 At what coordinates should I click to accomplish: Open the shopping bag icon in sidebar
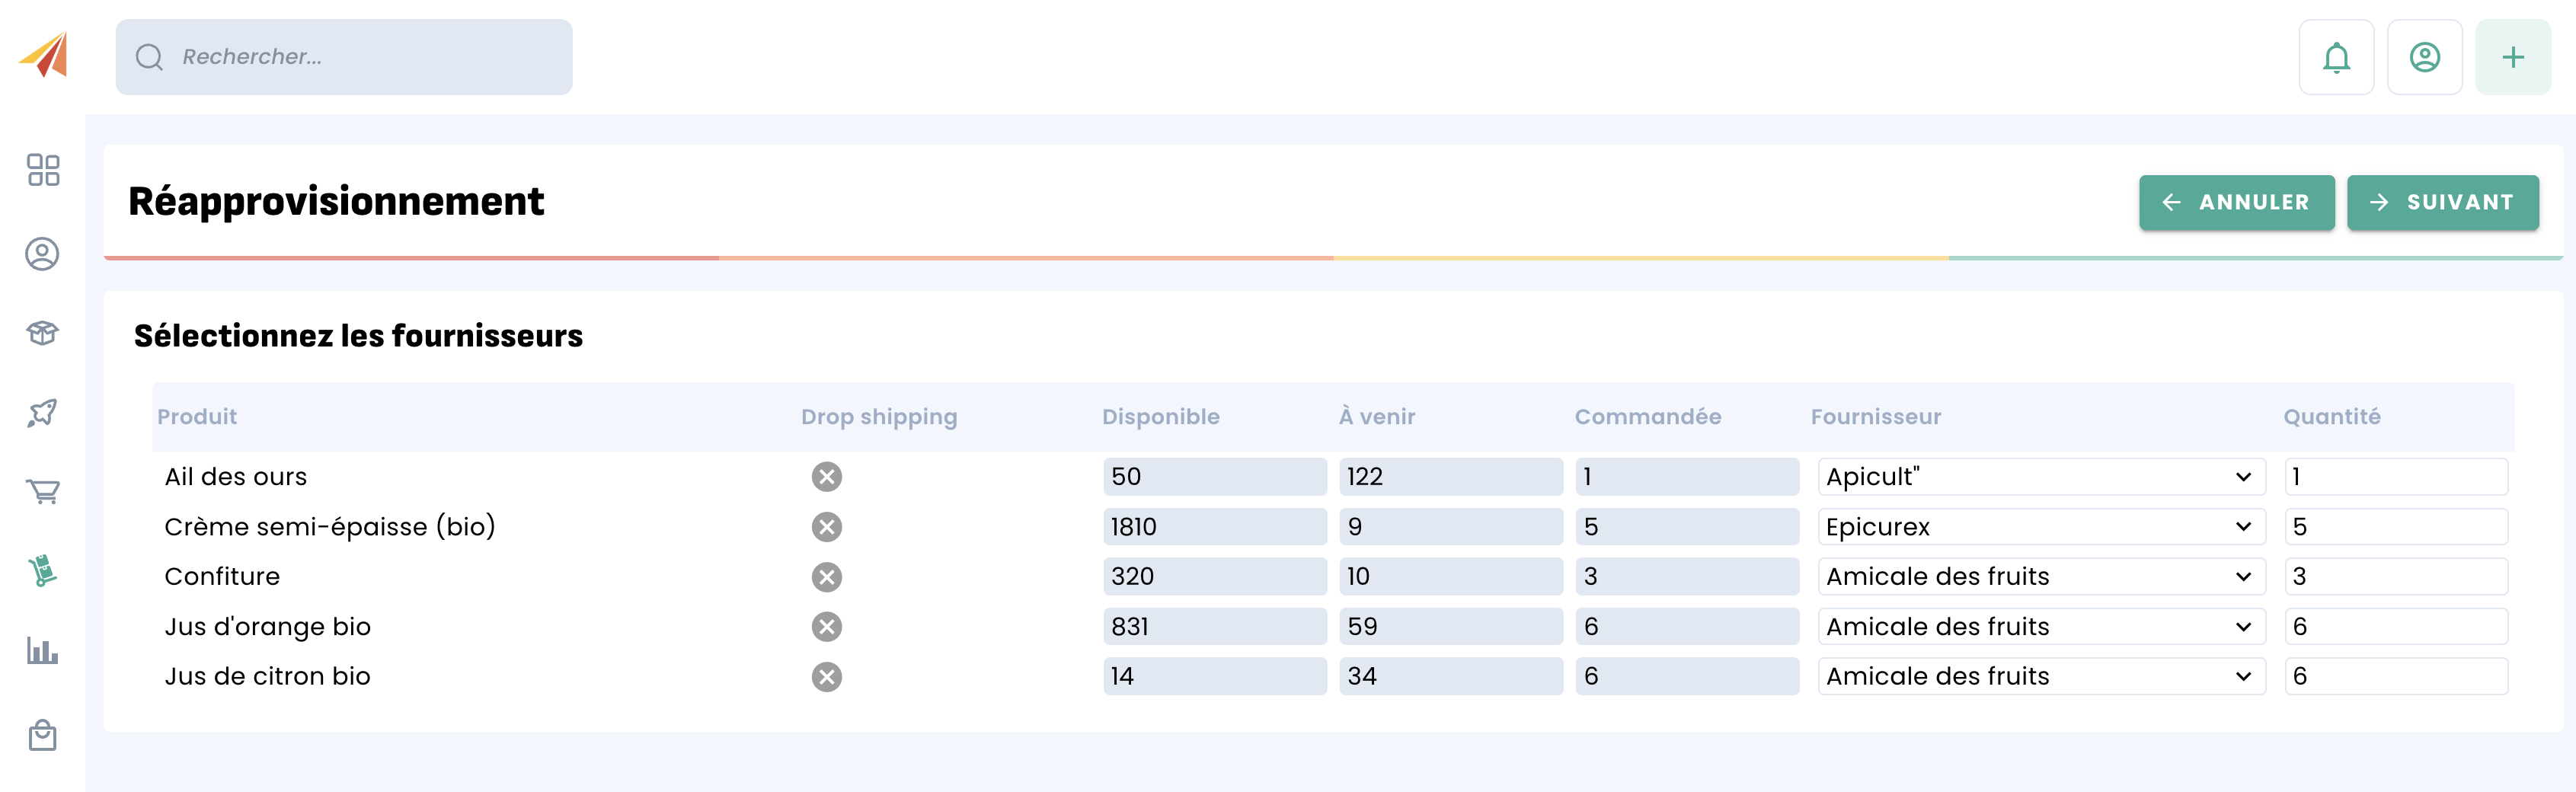42,736
